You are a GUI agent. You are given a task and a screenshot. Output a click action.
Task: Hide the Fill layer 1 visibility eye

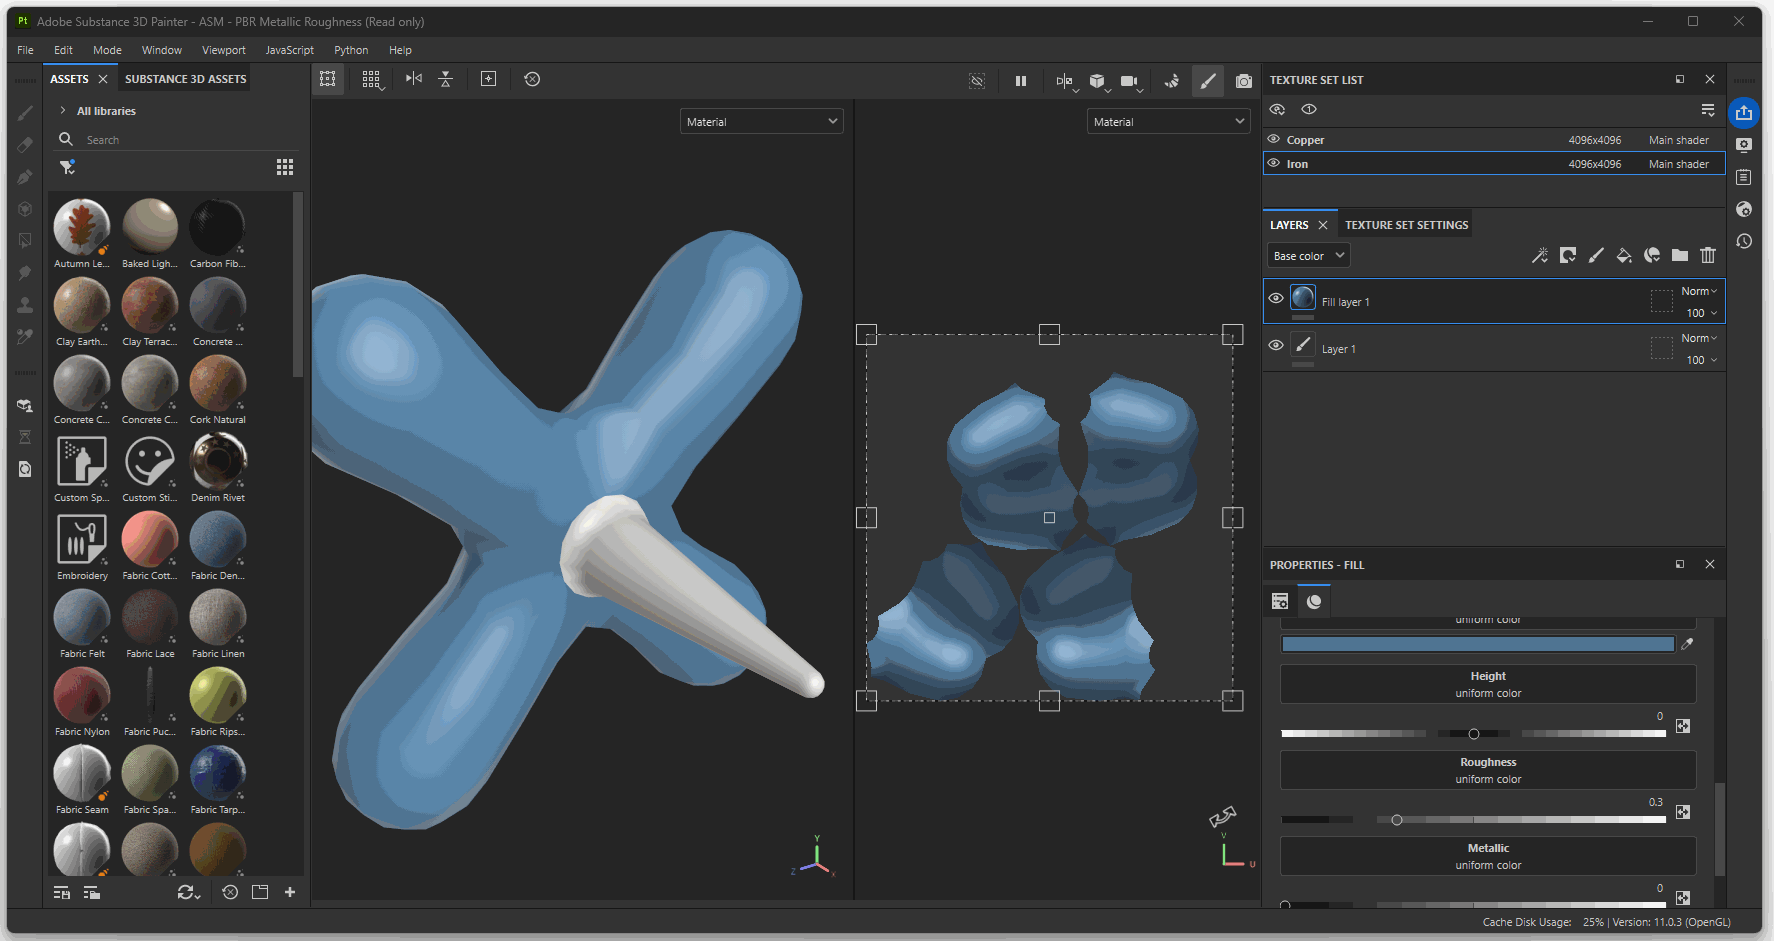click(1276, 298)
